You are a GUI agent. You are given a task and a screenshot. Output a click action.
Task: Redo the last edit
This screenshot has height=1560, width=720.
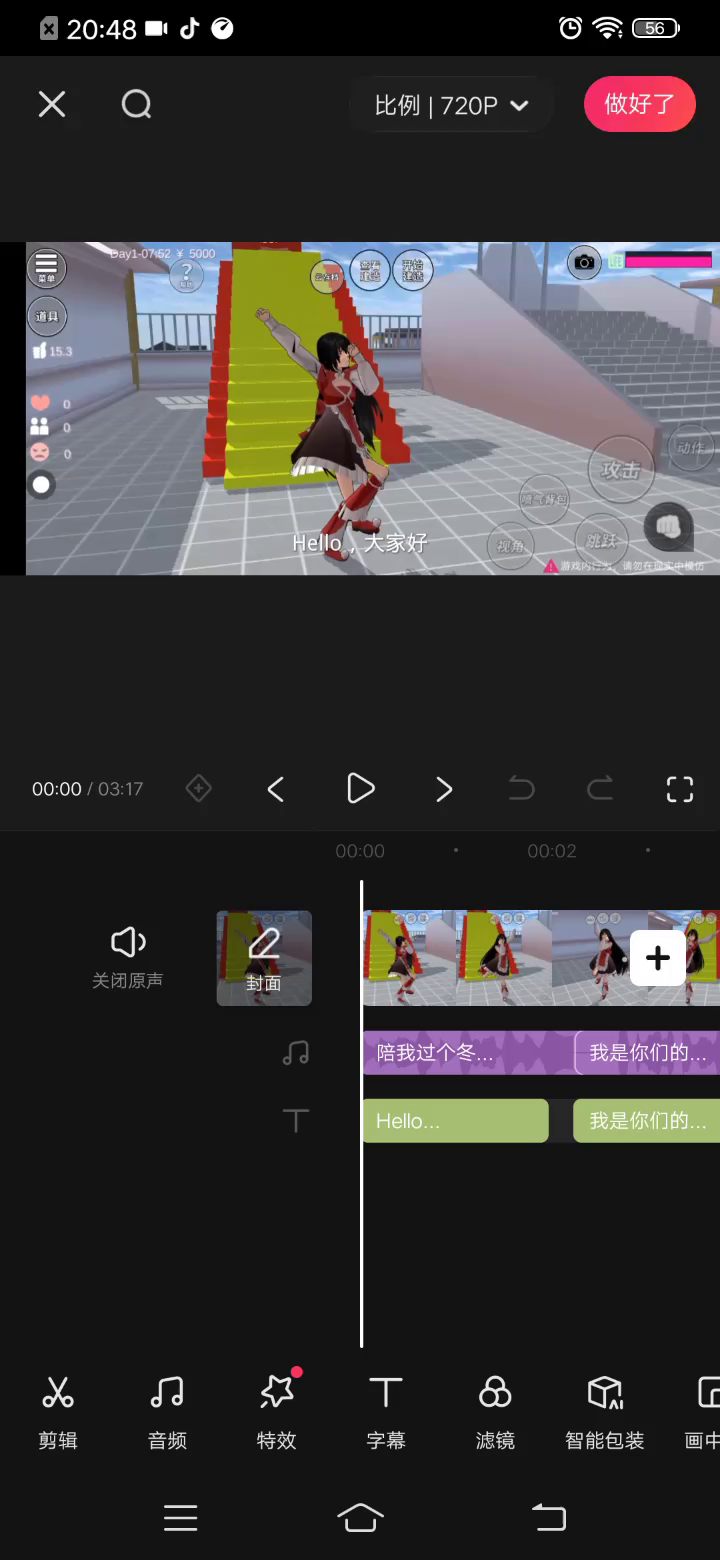coord(600,789)
